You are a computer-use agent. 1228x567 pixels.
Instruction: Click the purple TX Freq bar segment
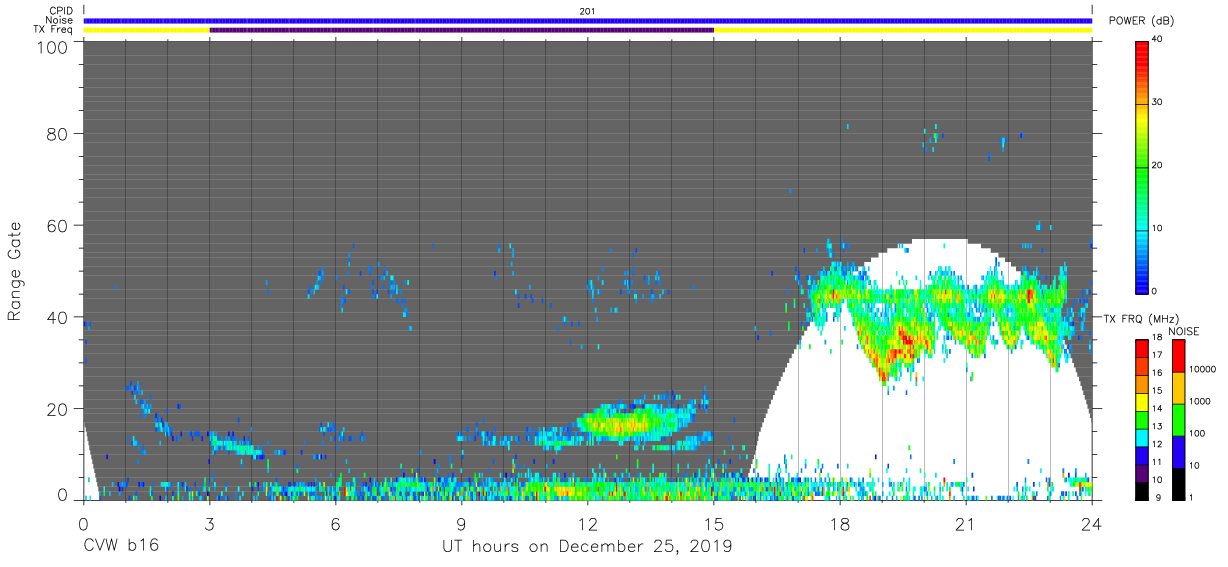coord(462,30)
